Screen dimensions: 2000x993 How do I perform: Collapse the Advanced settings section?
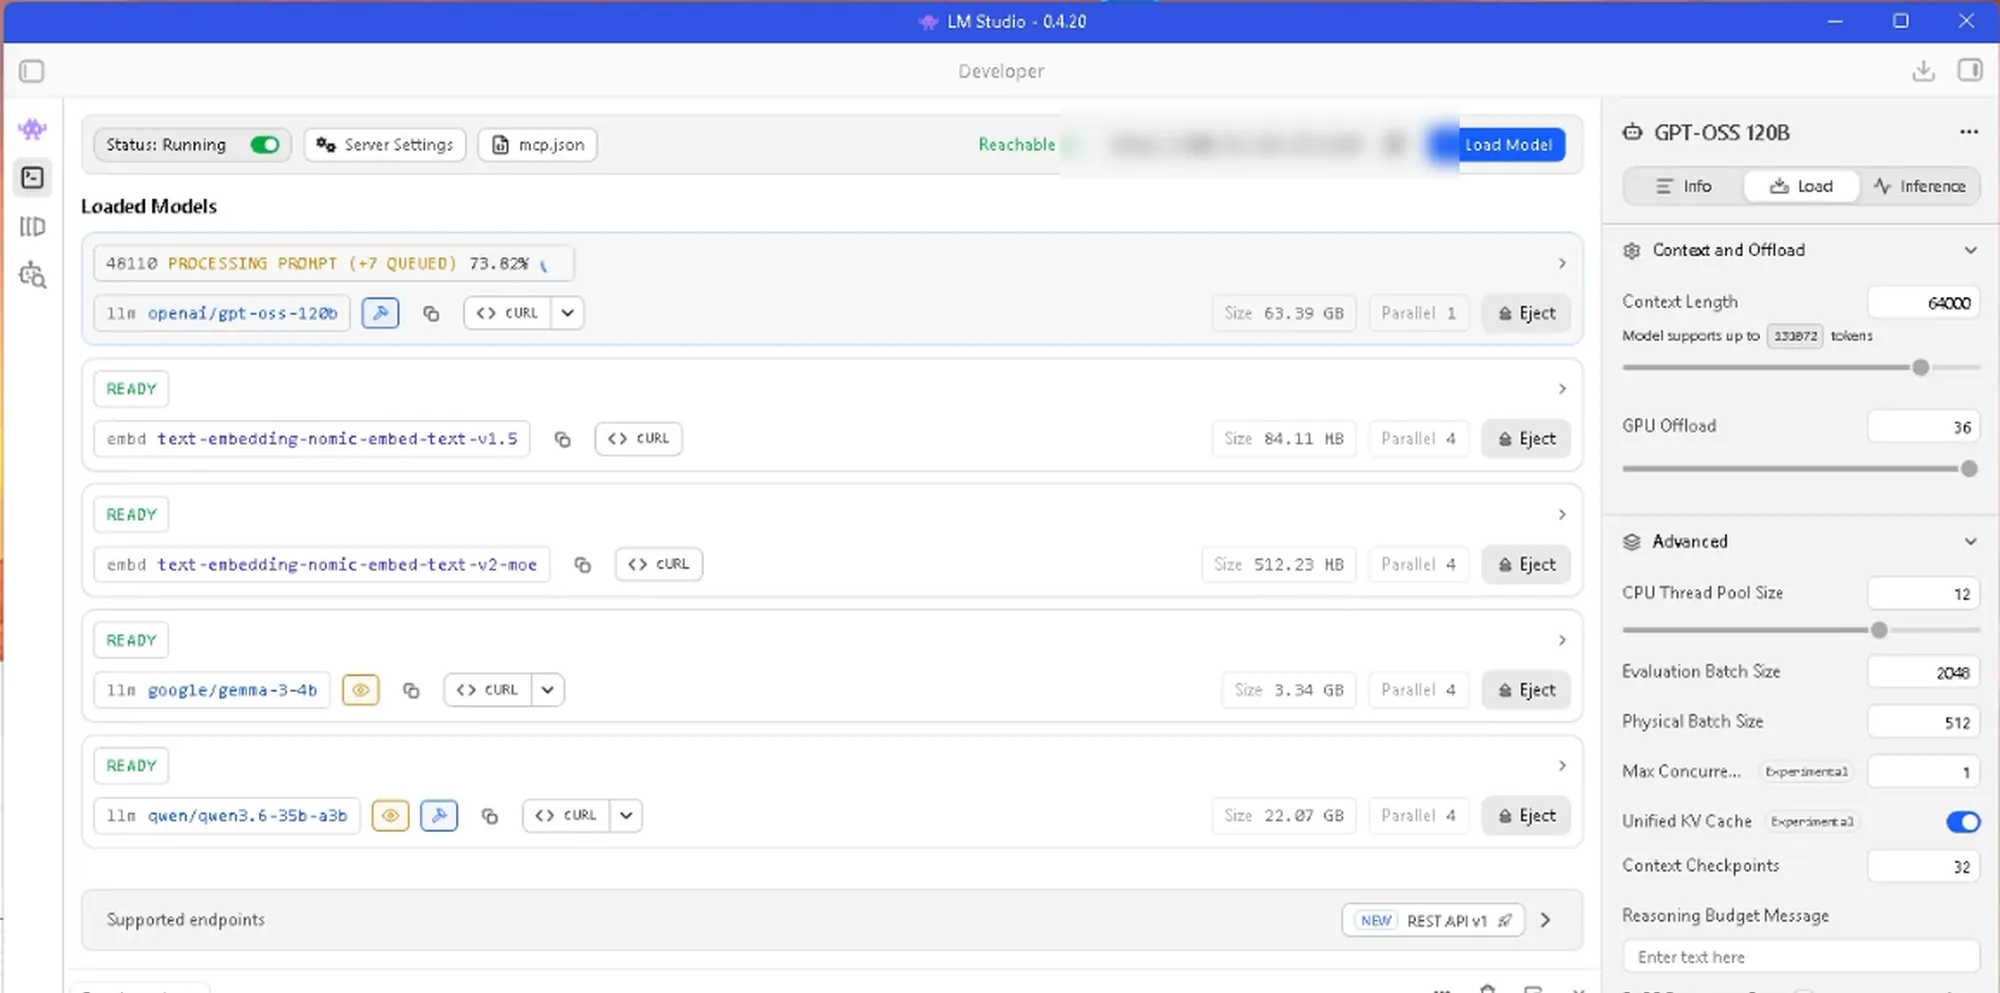1970,541
